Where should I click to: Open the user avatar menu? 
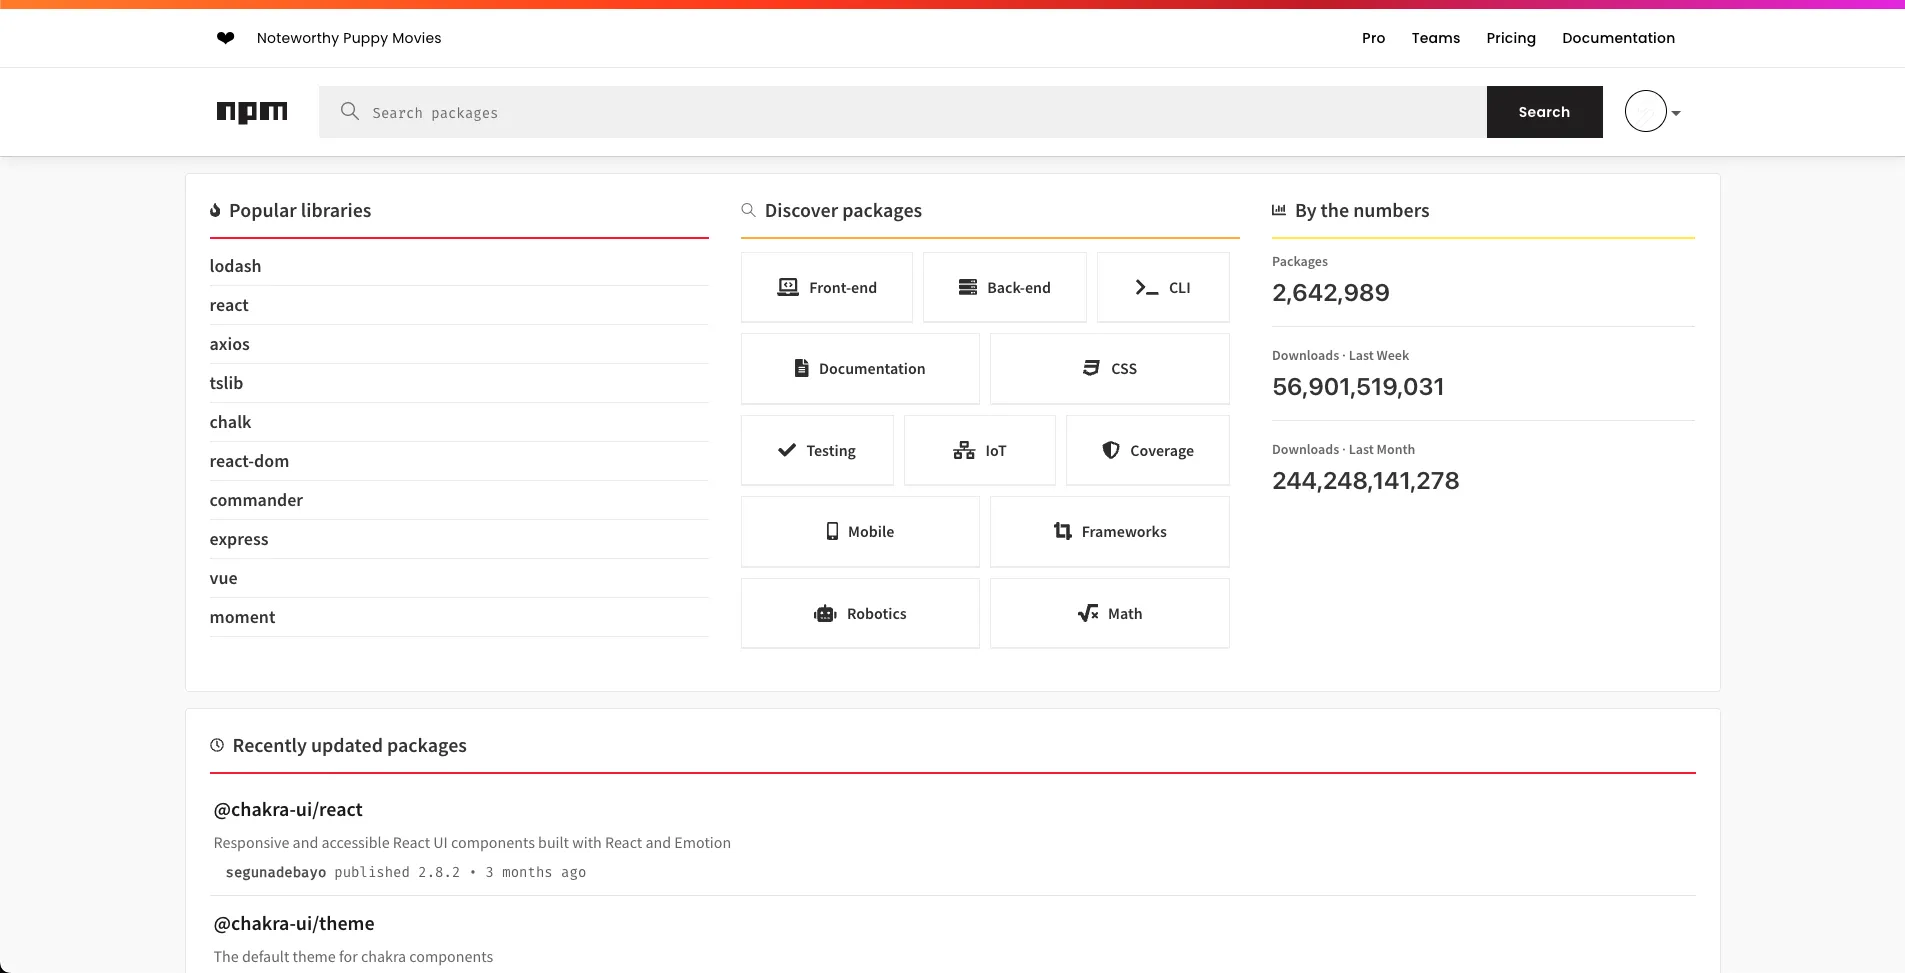pos(1645,111)
